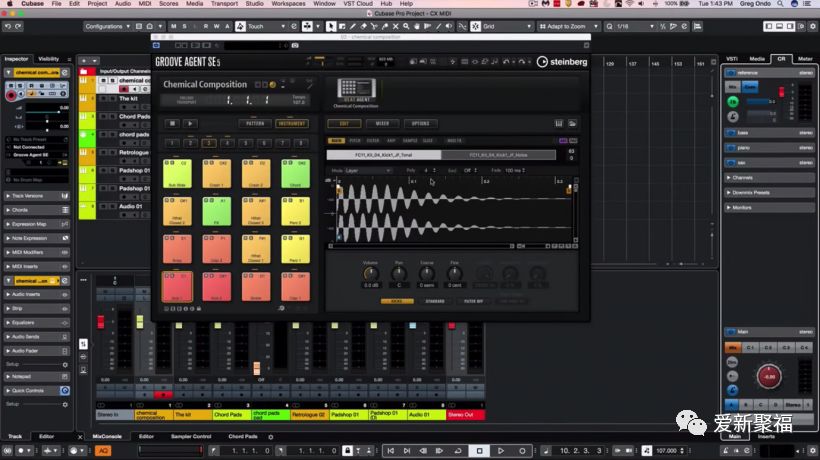Trigger the green Ghost drum pad

295,175
